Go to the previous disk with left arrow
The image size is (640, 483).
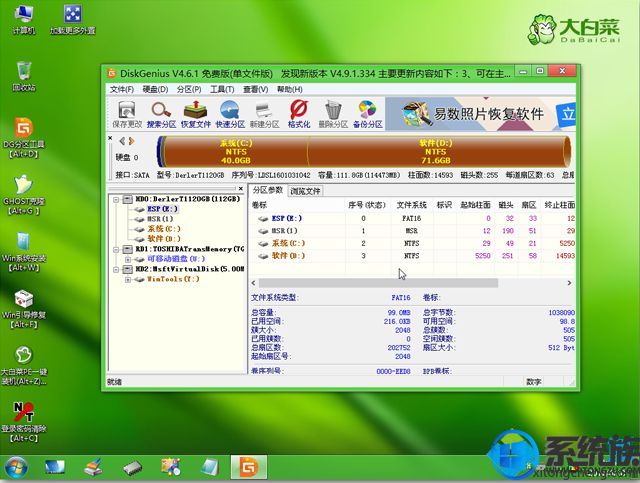click(122, 141)
